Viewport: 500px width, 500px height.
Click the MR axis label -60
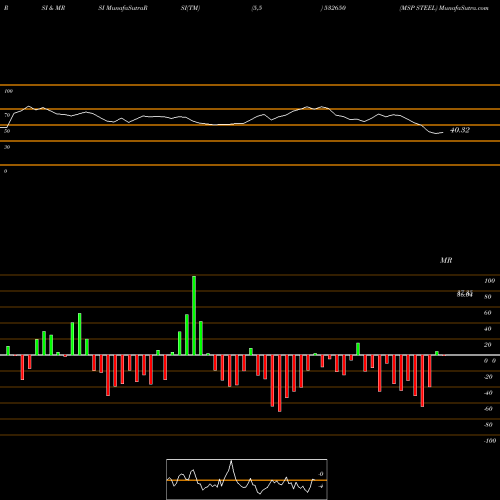(x=488, y=409)
